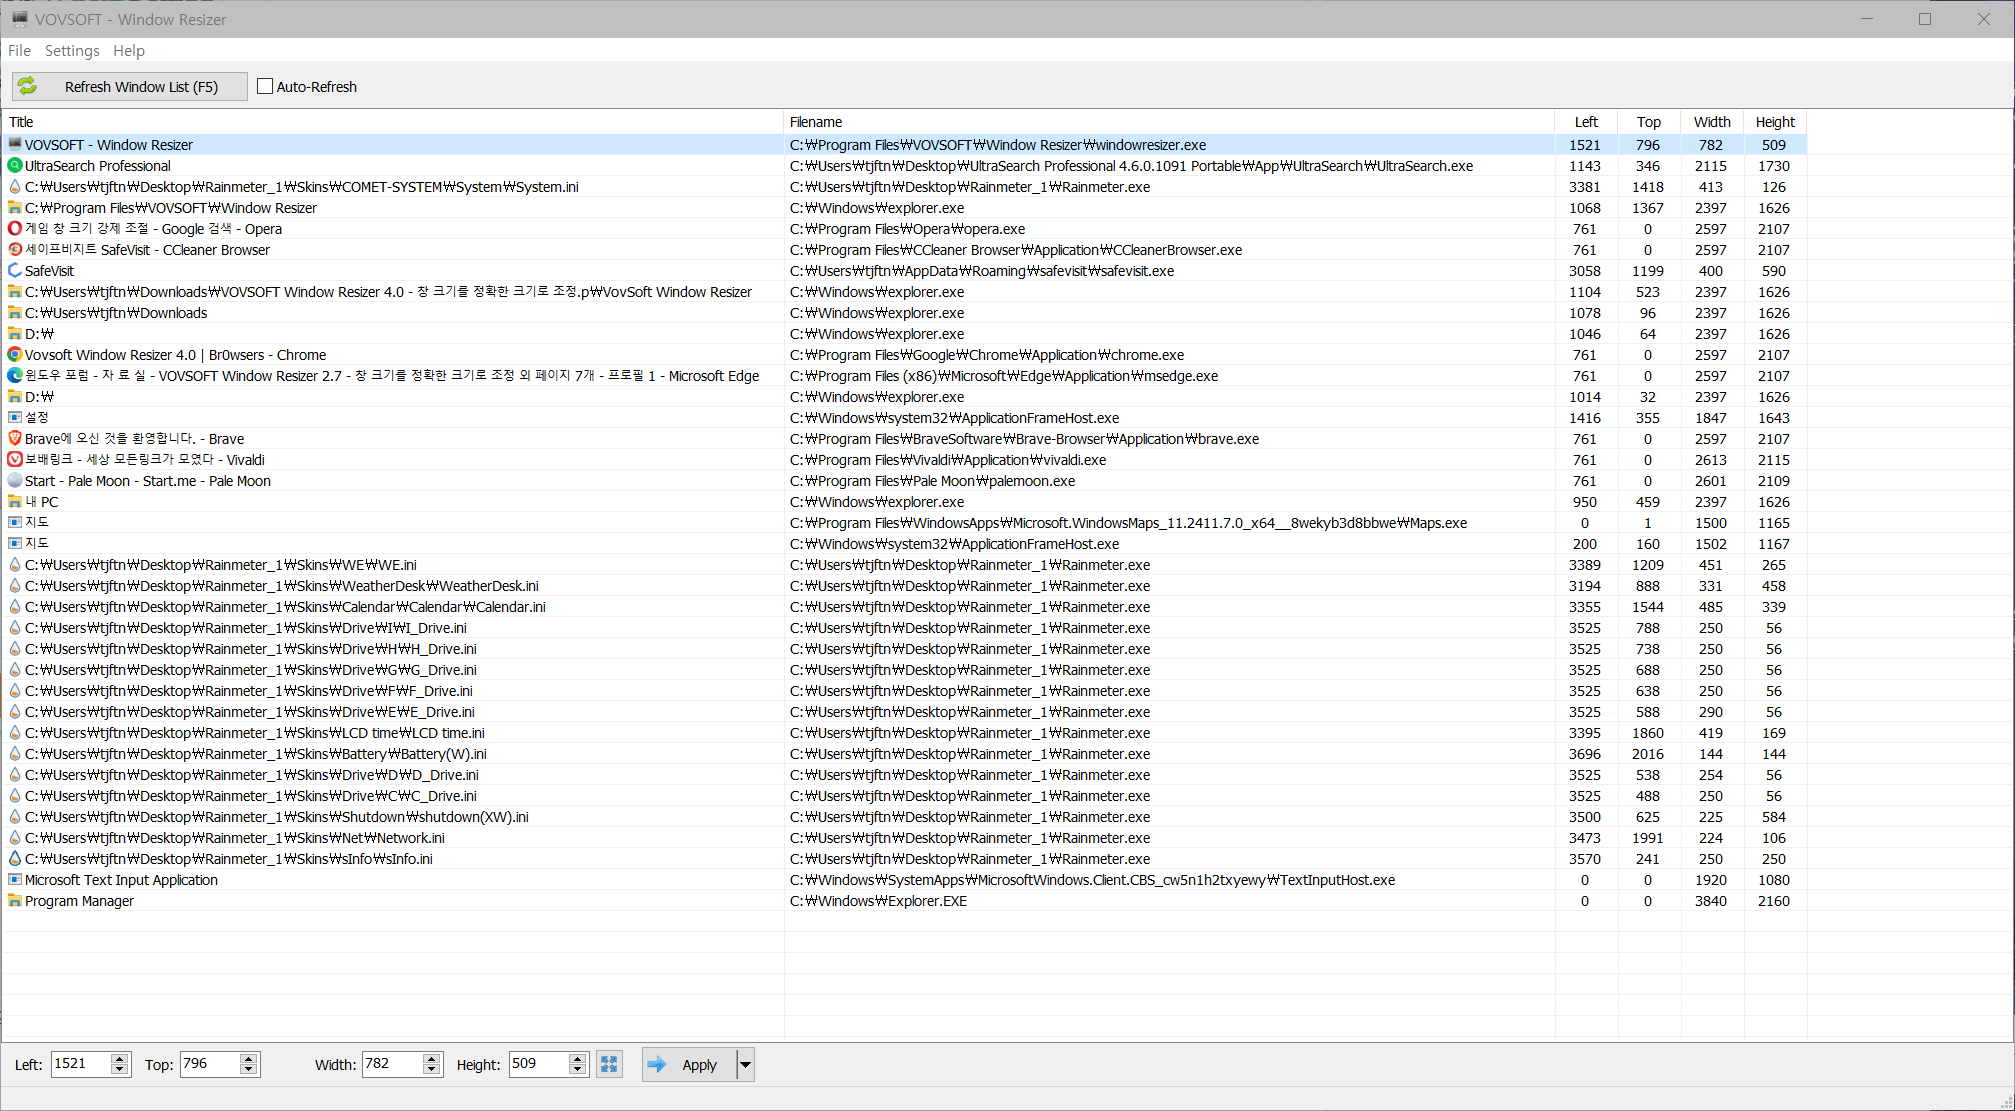This screenshot has width=2015, height=1111.
Task: Open the File menu
Action: pos(19,50)
